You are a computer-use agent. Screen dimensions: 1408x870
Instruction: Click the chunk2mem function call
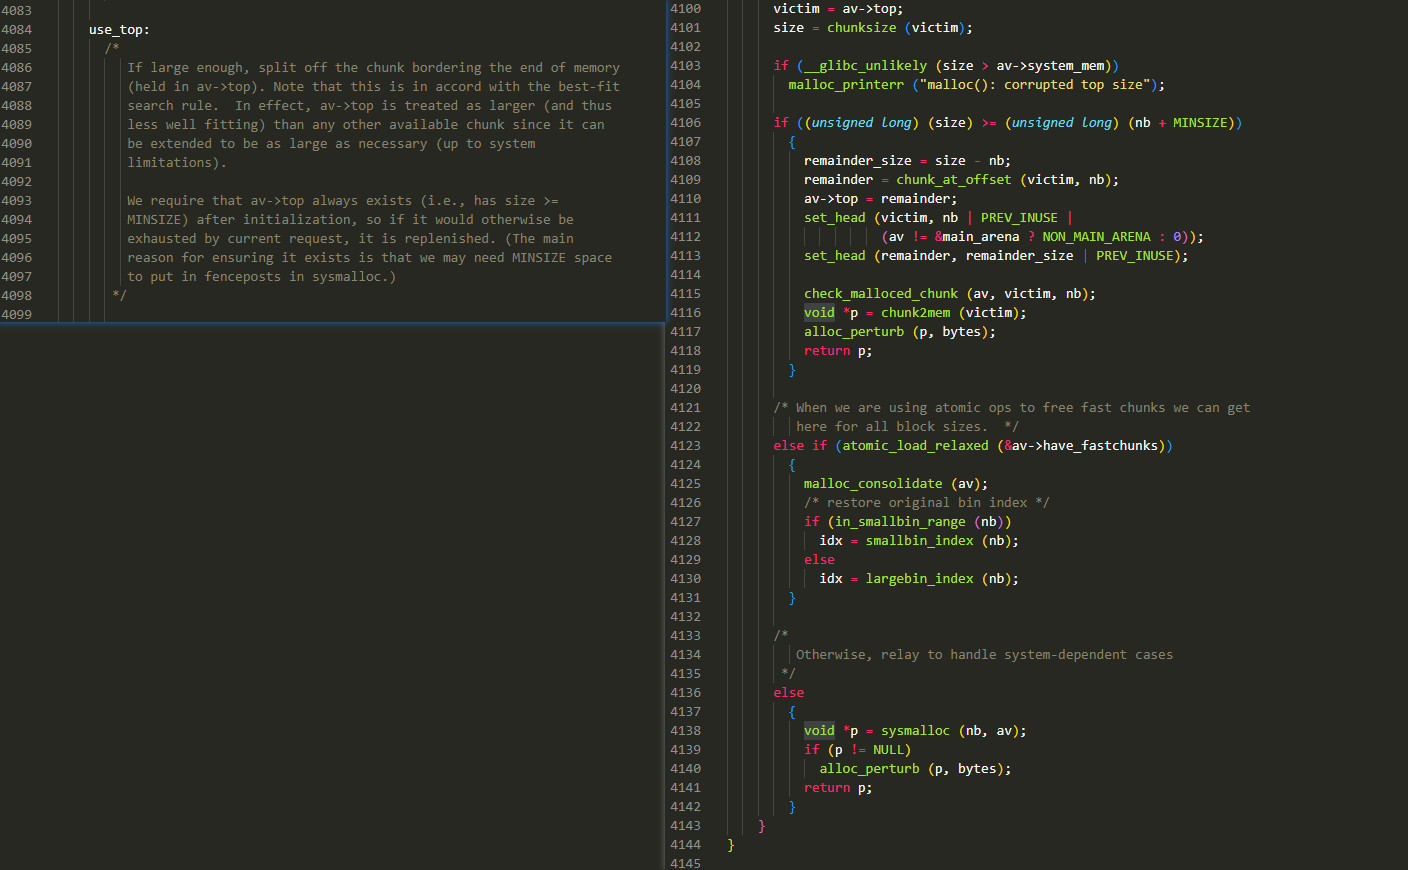coord(915,313)
